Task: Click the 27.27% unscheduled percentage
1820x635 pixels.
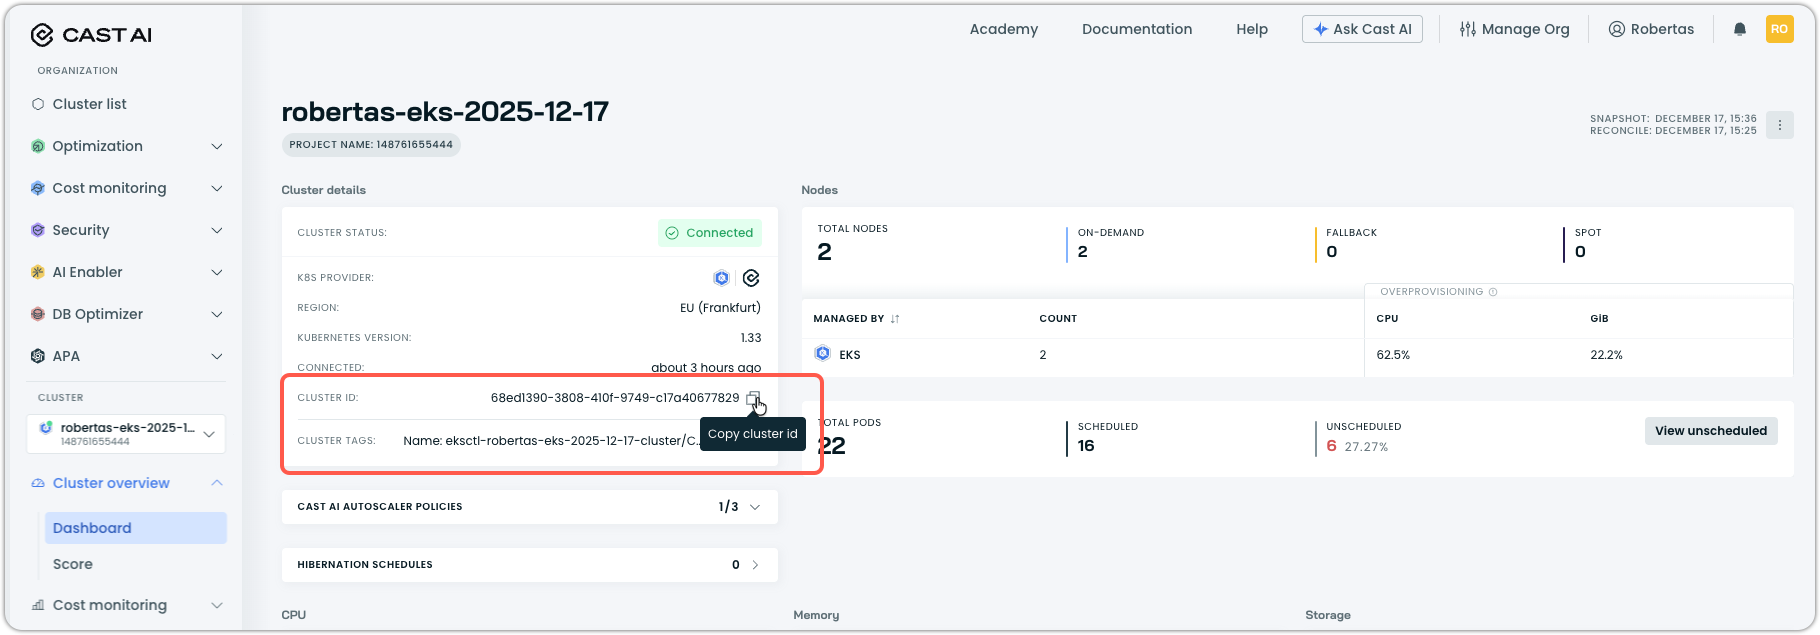Action: coord(1366,447)
